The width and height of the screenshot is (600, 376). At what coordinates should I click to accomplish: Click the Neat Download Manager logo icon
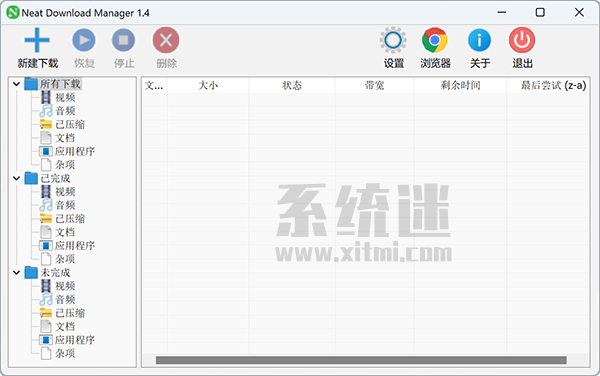13,12
